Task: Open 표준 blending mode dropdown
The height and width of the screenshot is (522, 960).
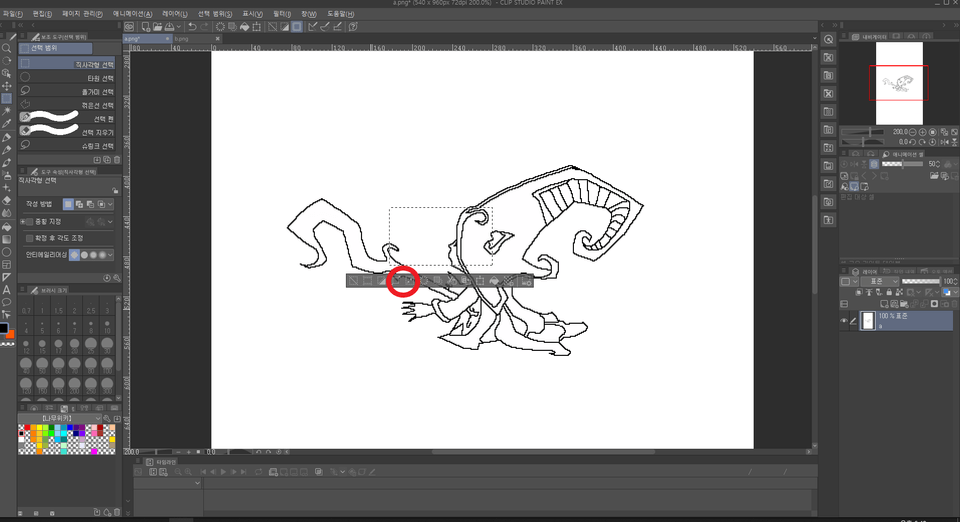Action: [x=880, y=282]
